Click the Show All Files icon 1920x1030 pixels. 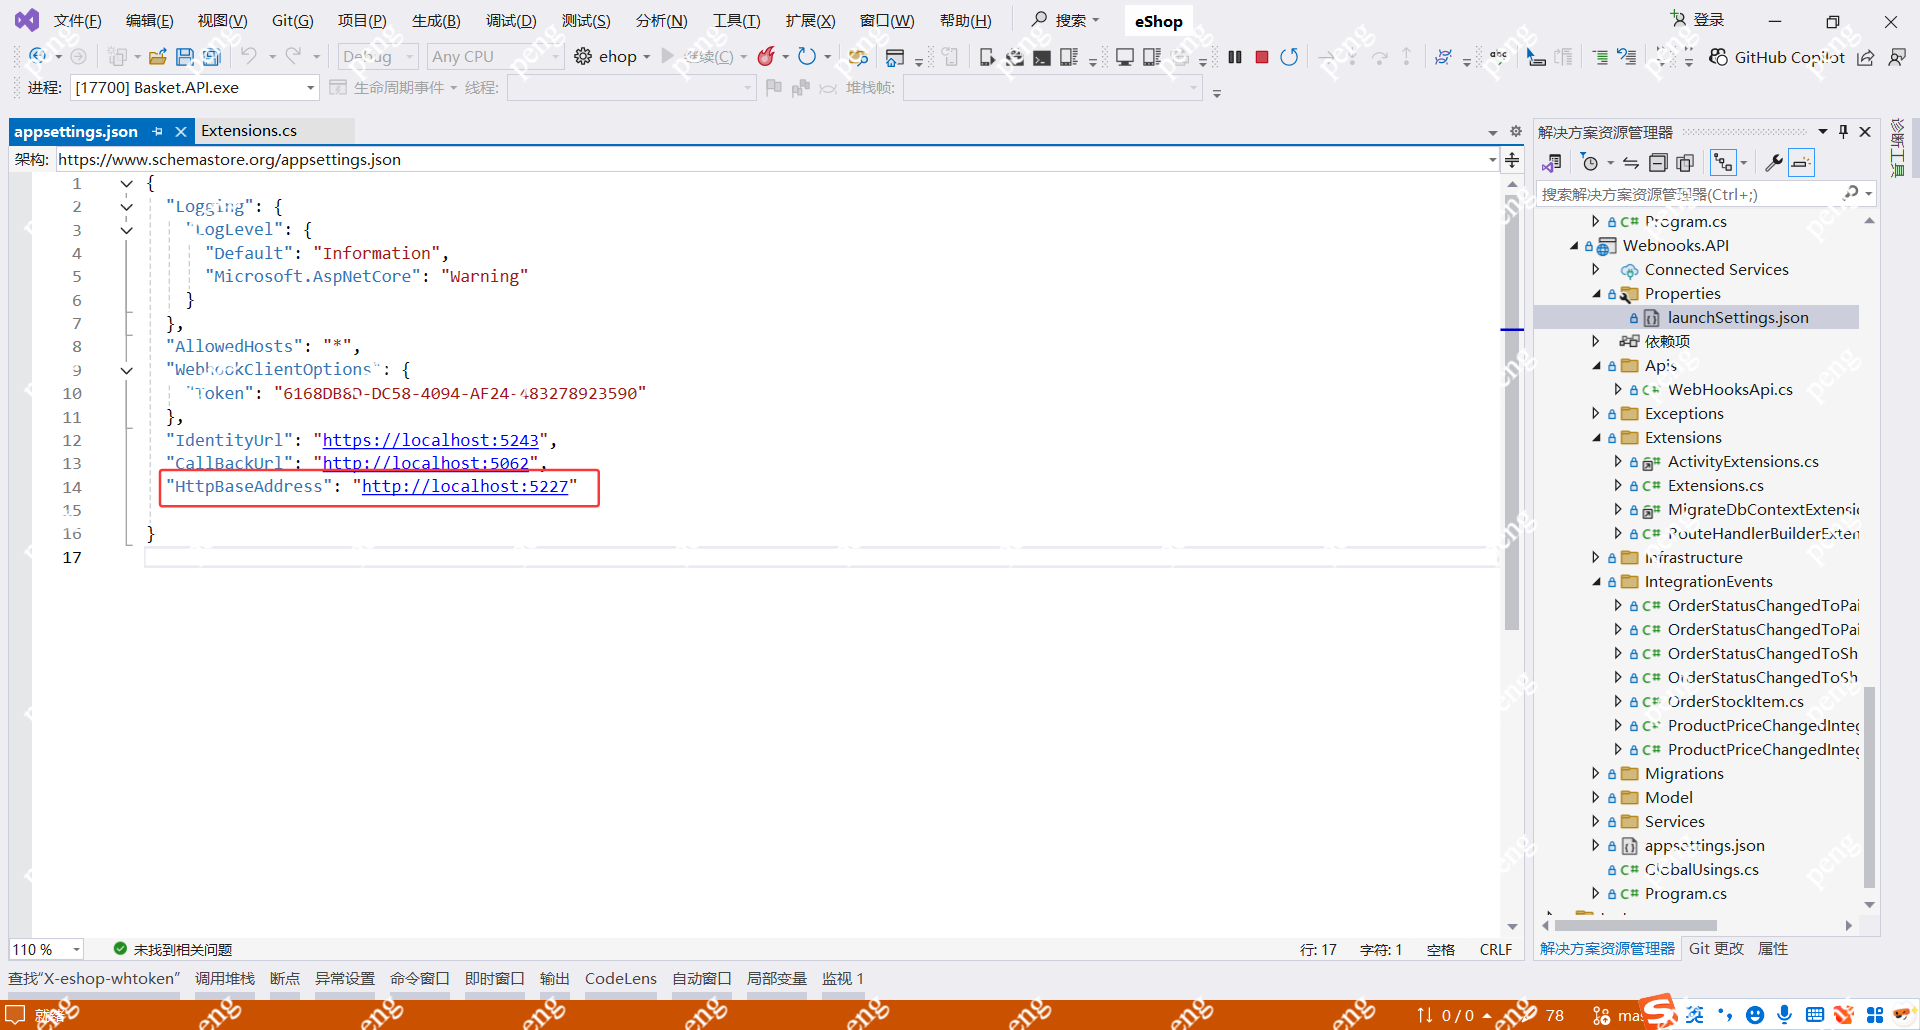1685,163
